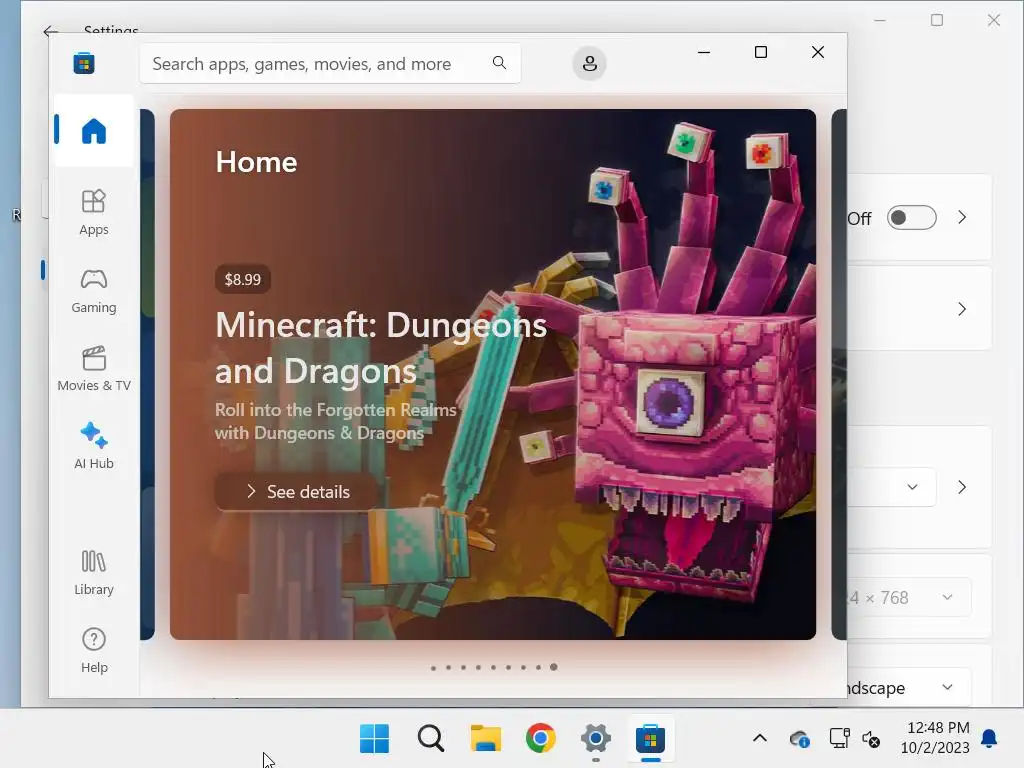Expand second Settings row chevron
This screenshot has height=768, width=1024.
(x=962, y=309)
